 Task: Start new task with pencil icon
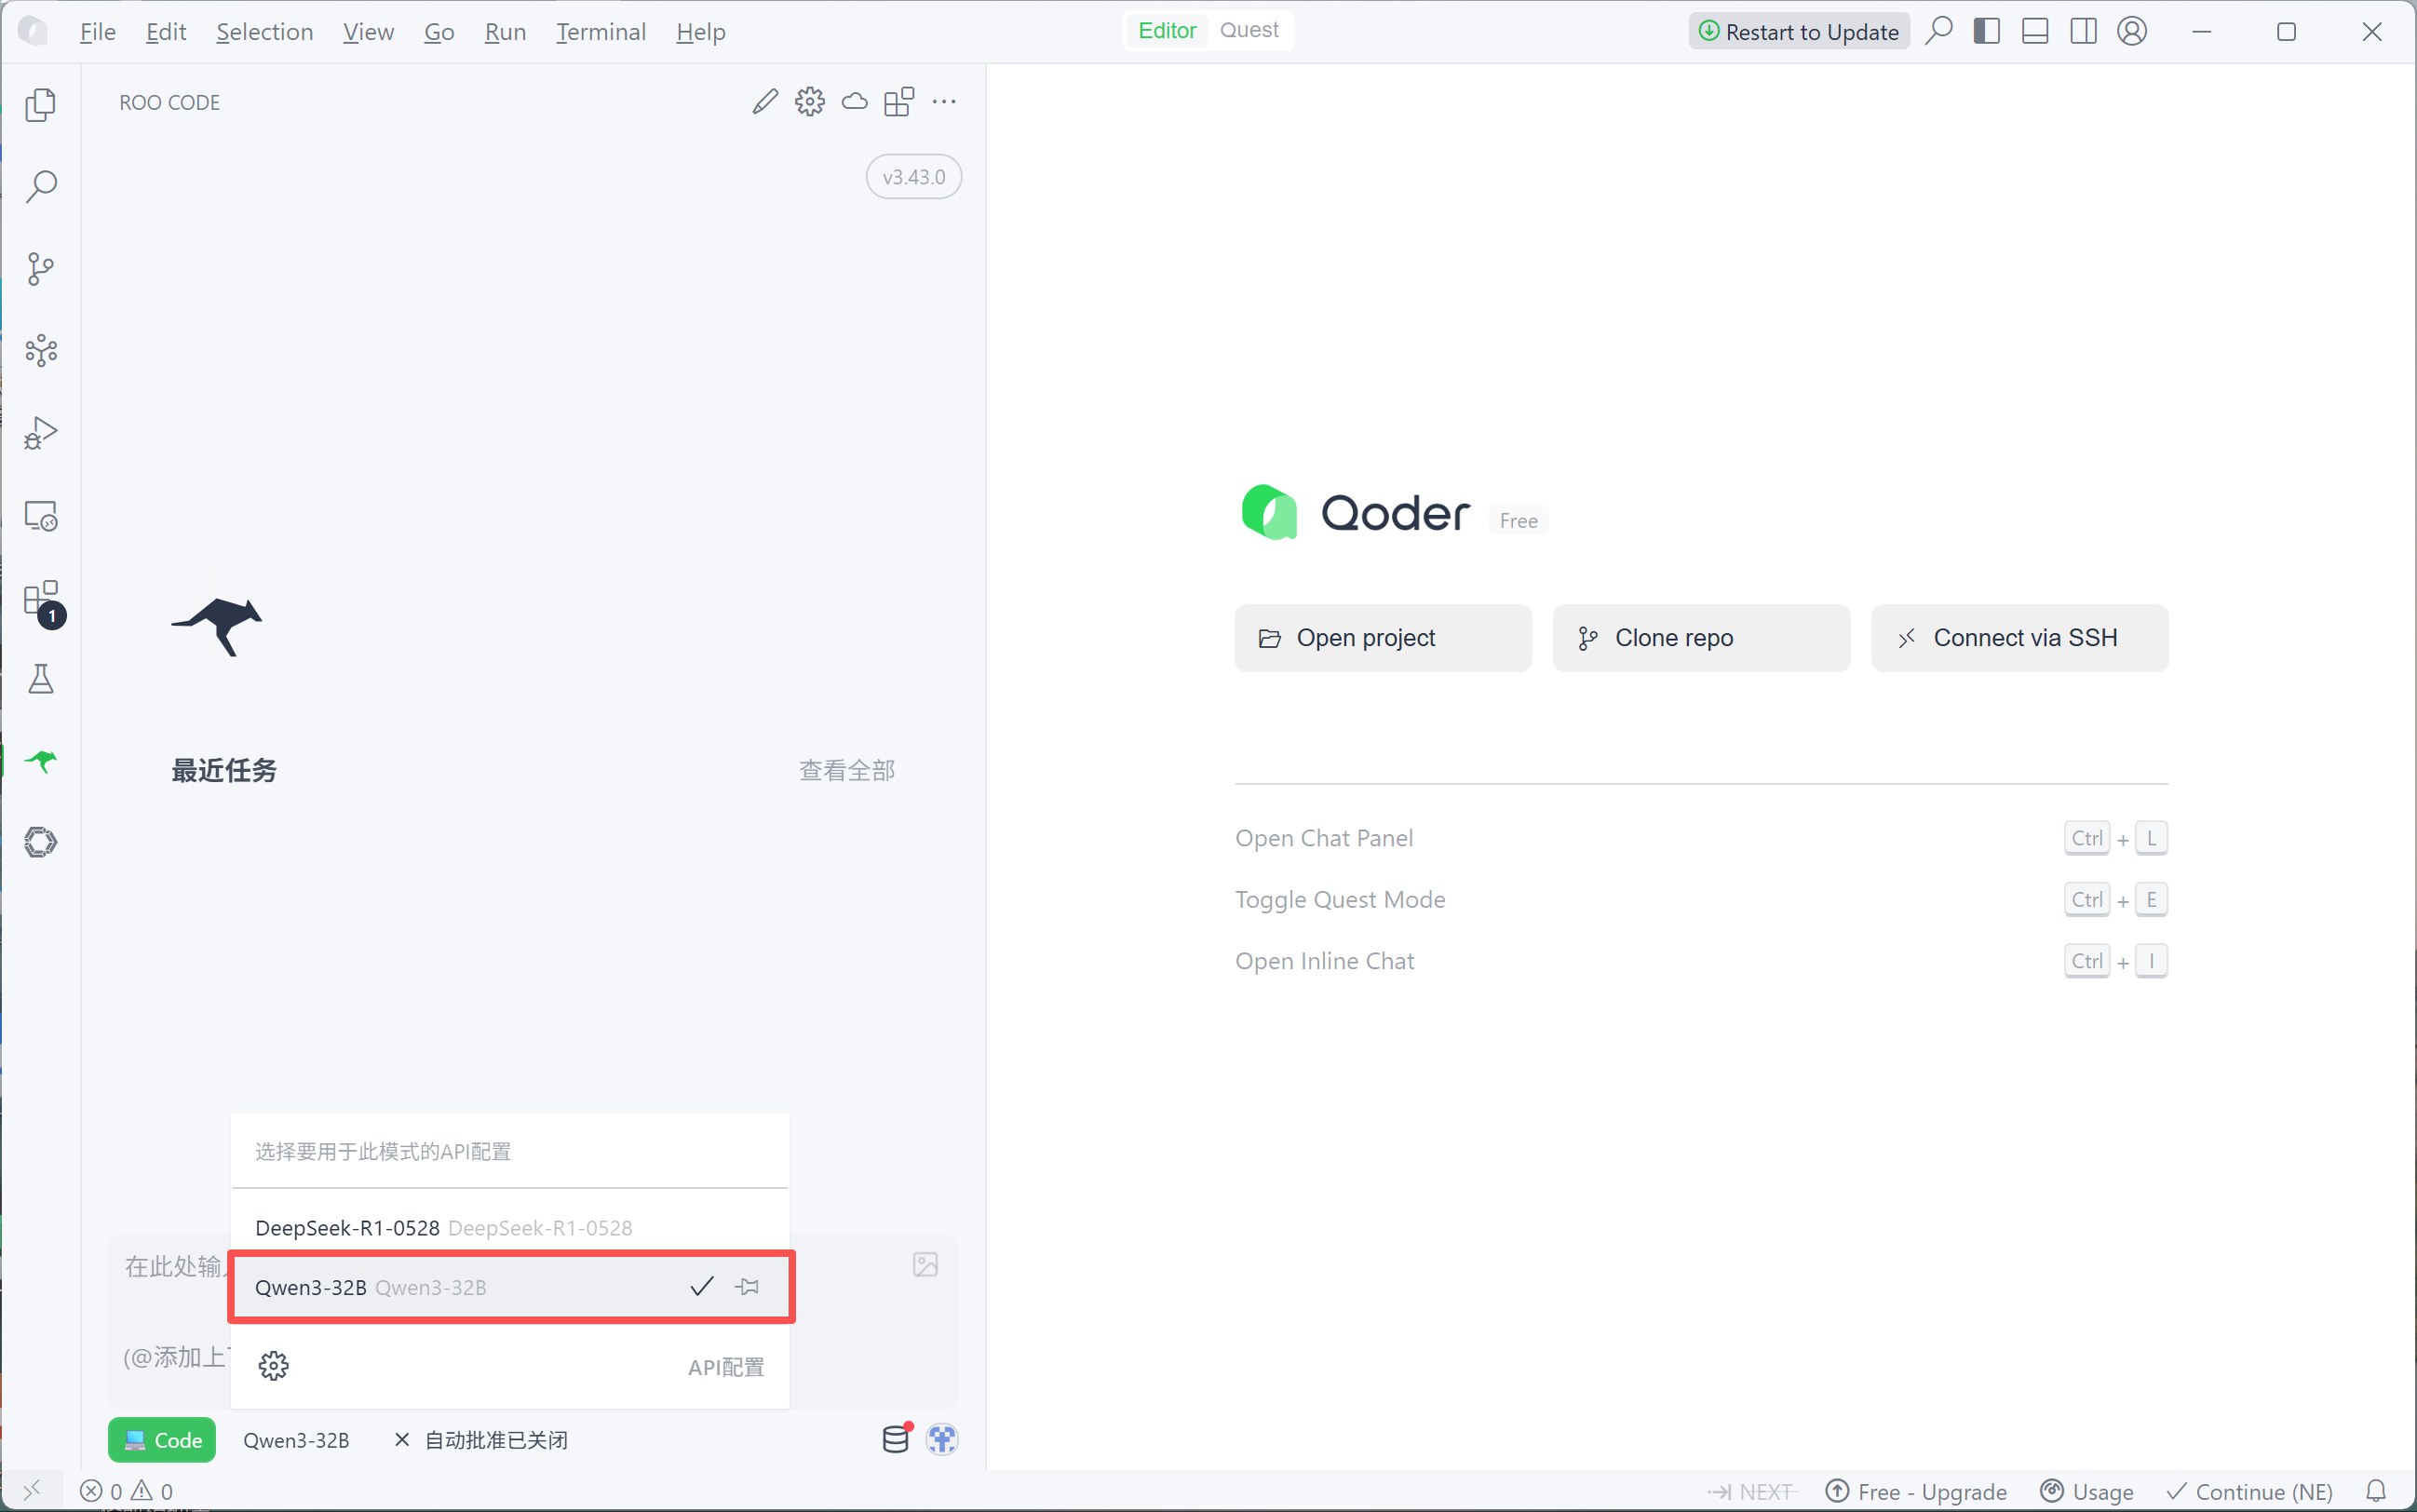point(765,101)
